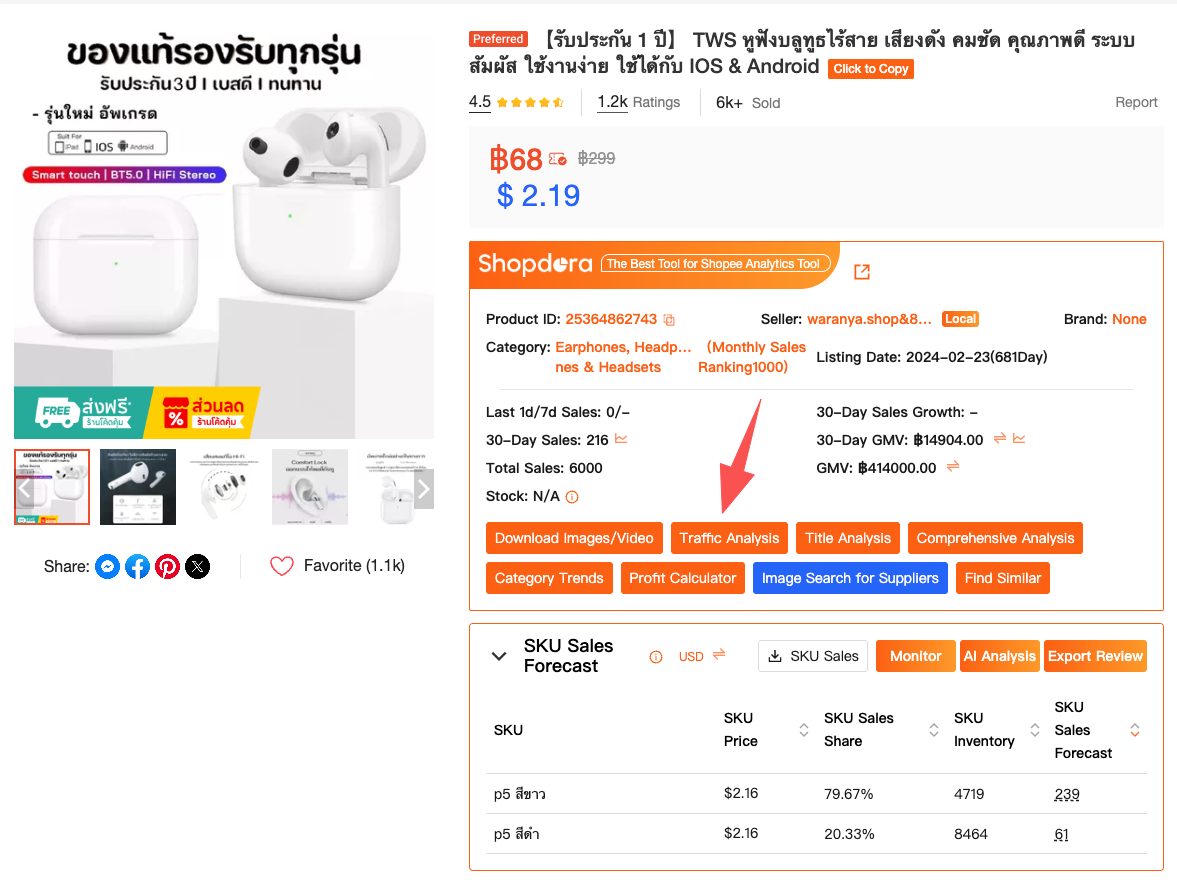Show next product thumbnails with right arrow

point(424,489)
